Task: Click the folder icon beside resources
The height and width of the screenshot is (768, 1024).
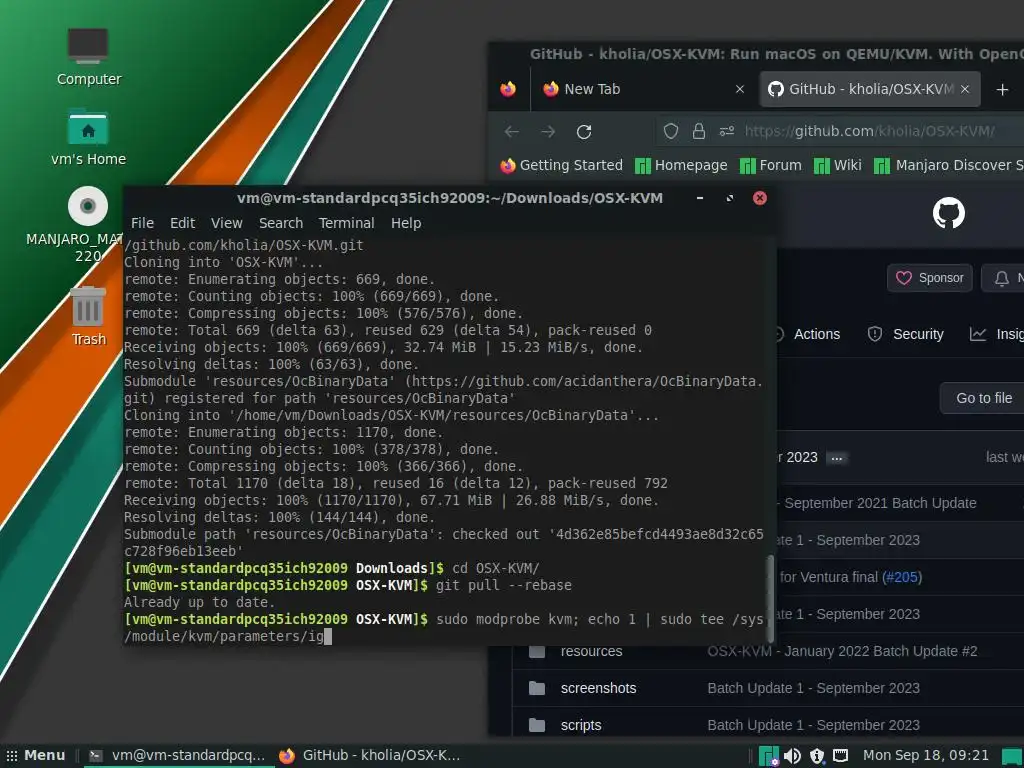Action: (537, 651)
